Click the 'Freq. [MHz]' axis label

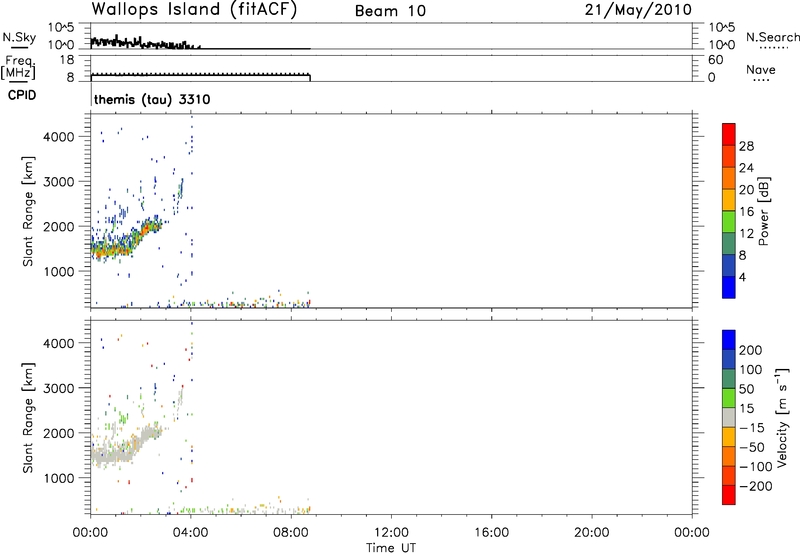18,68
